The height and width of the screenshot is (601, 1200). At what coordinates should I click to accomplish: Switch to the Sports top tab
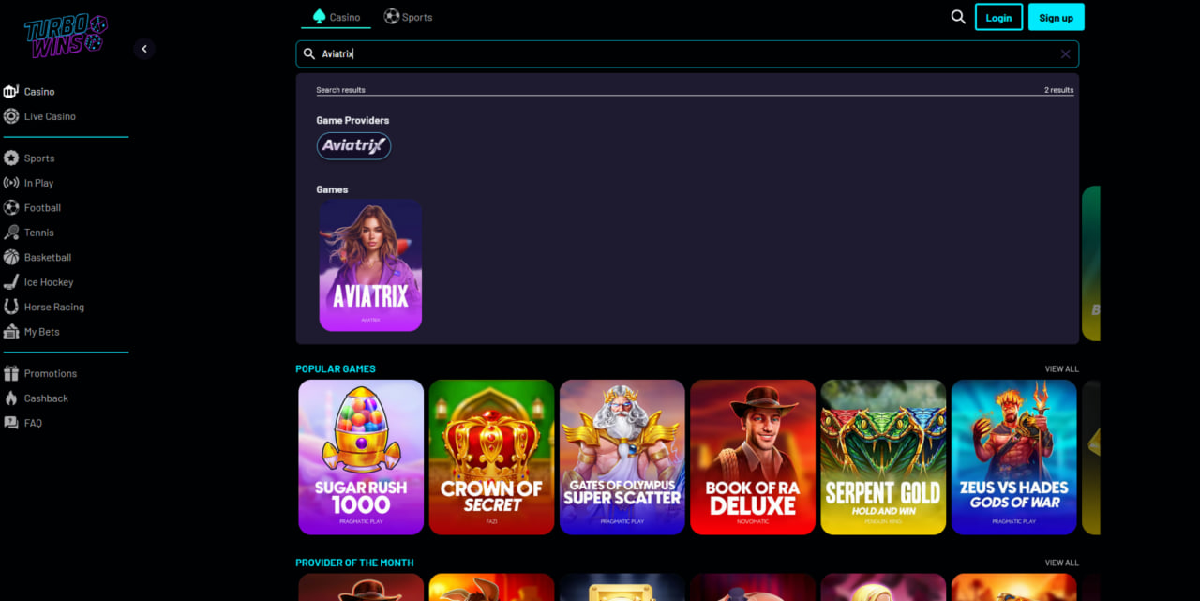[x=408, y=17]
